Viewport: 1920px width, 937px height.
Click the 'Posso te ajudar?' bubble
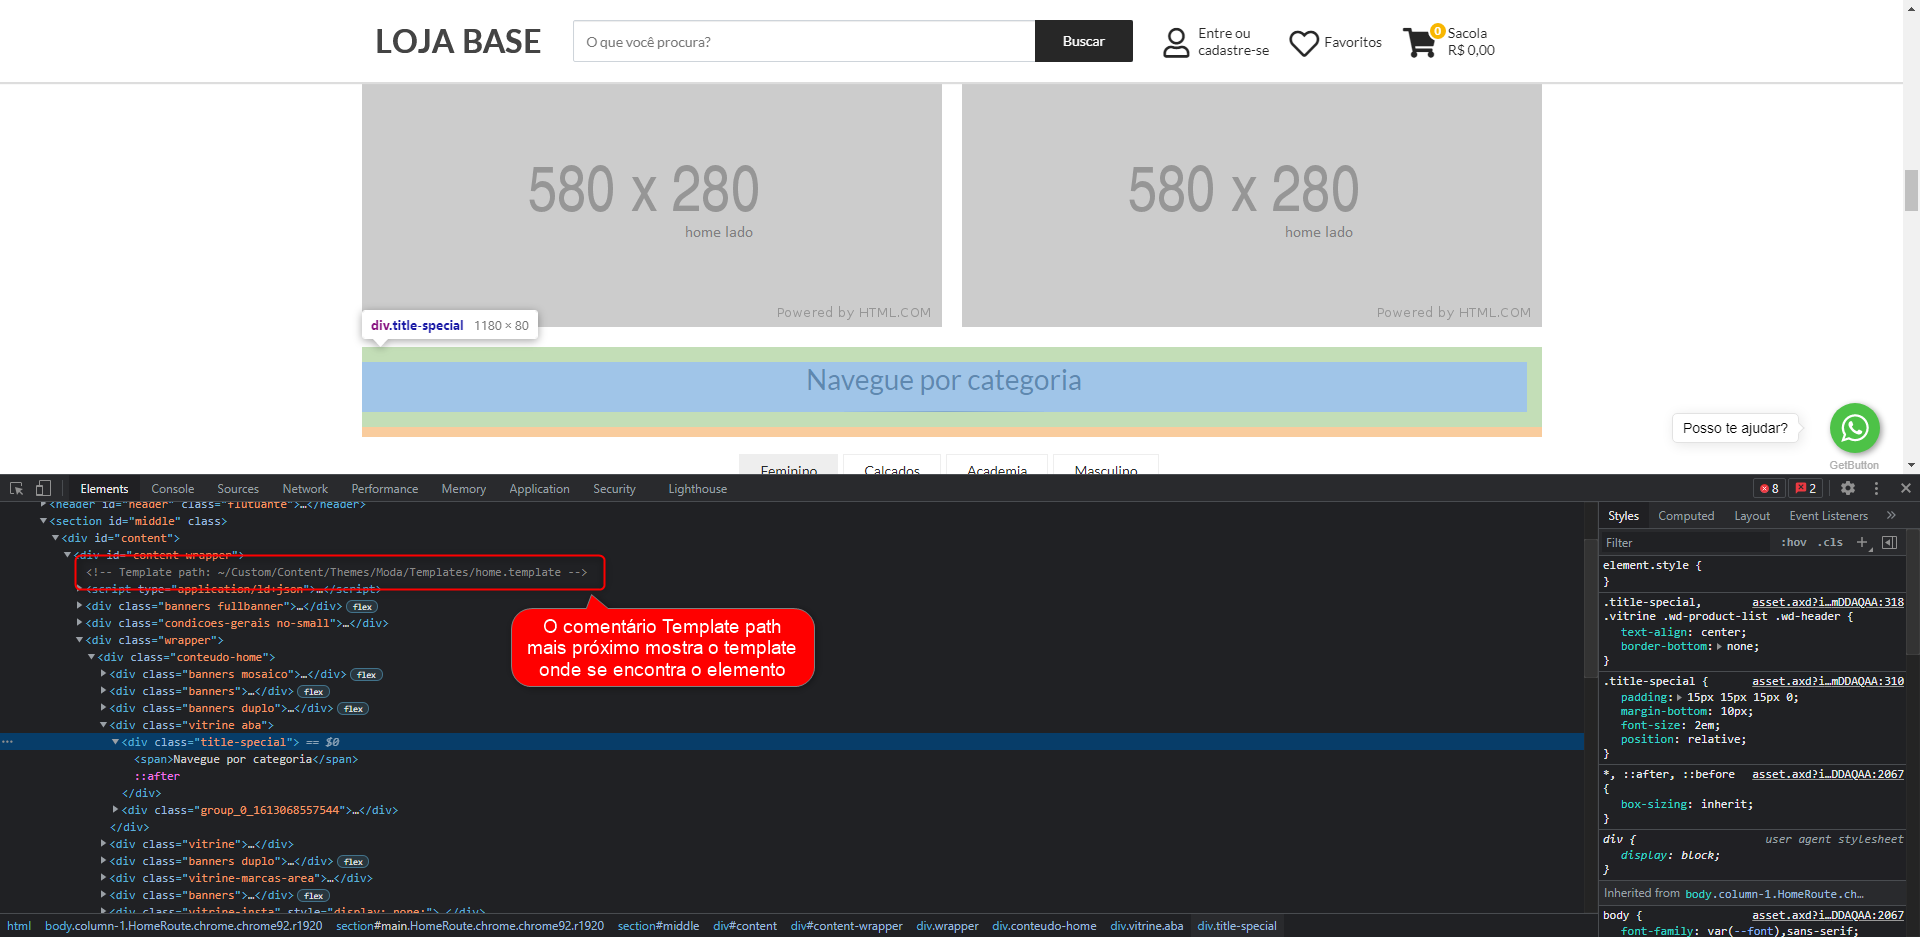pos(1735,428)
